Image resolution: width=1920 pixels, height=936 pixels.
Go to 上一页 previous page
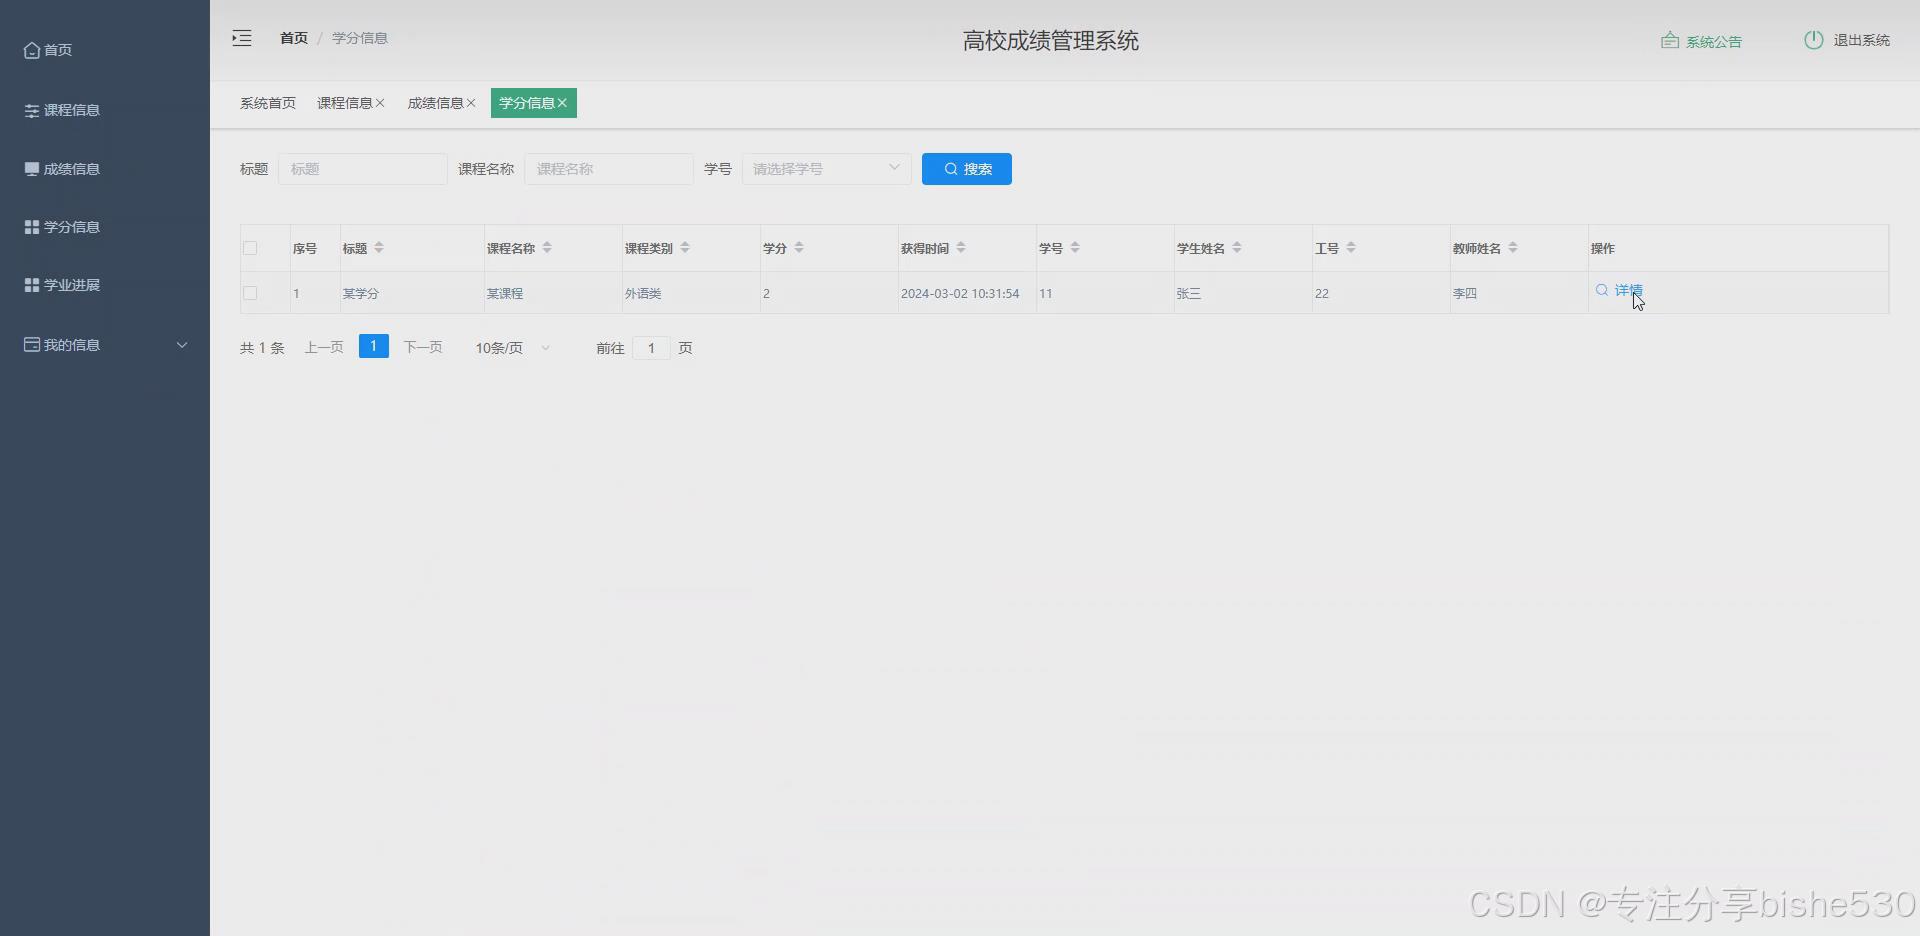pyautogui.click(x=324, y=347)
